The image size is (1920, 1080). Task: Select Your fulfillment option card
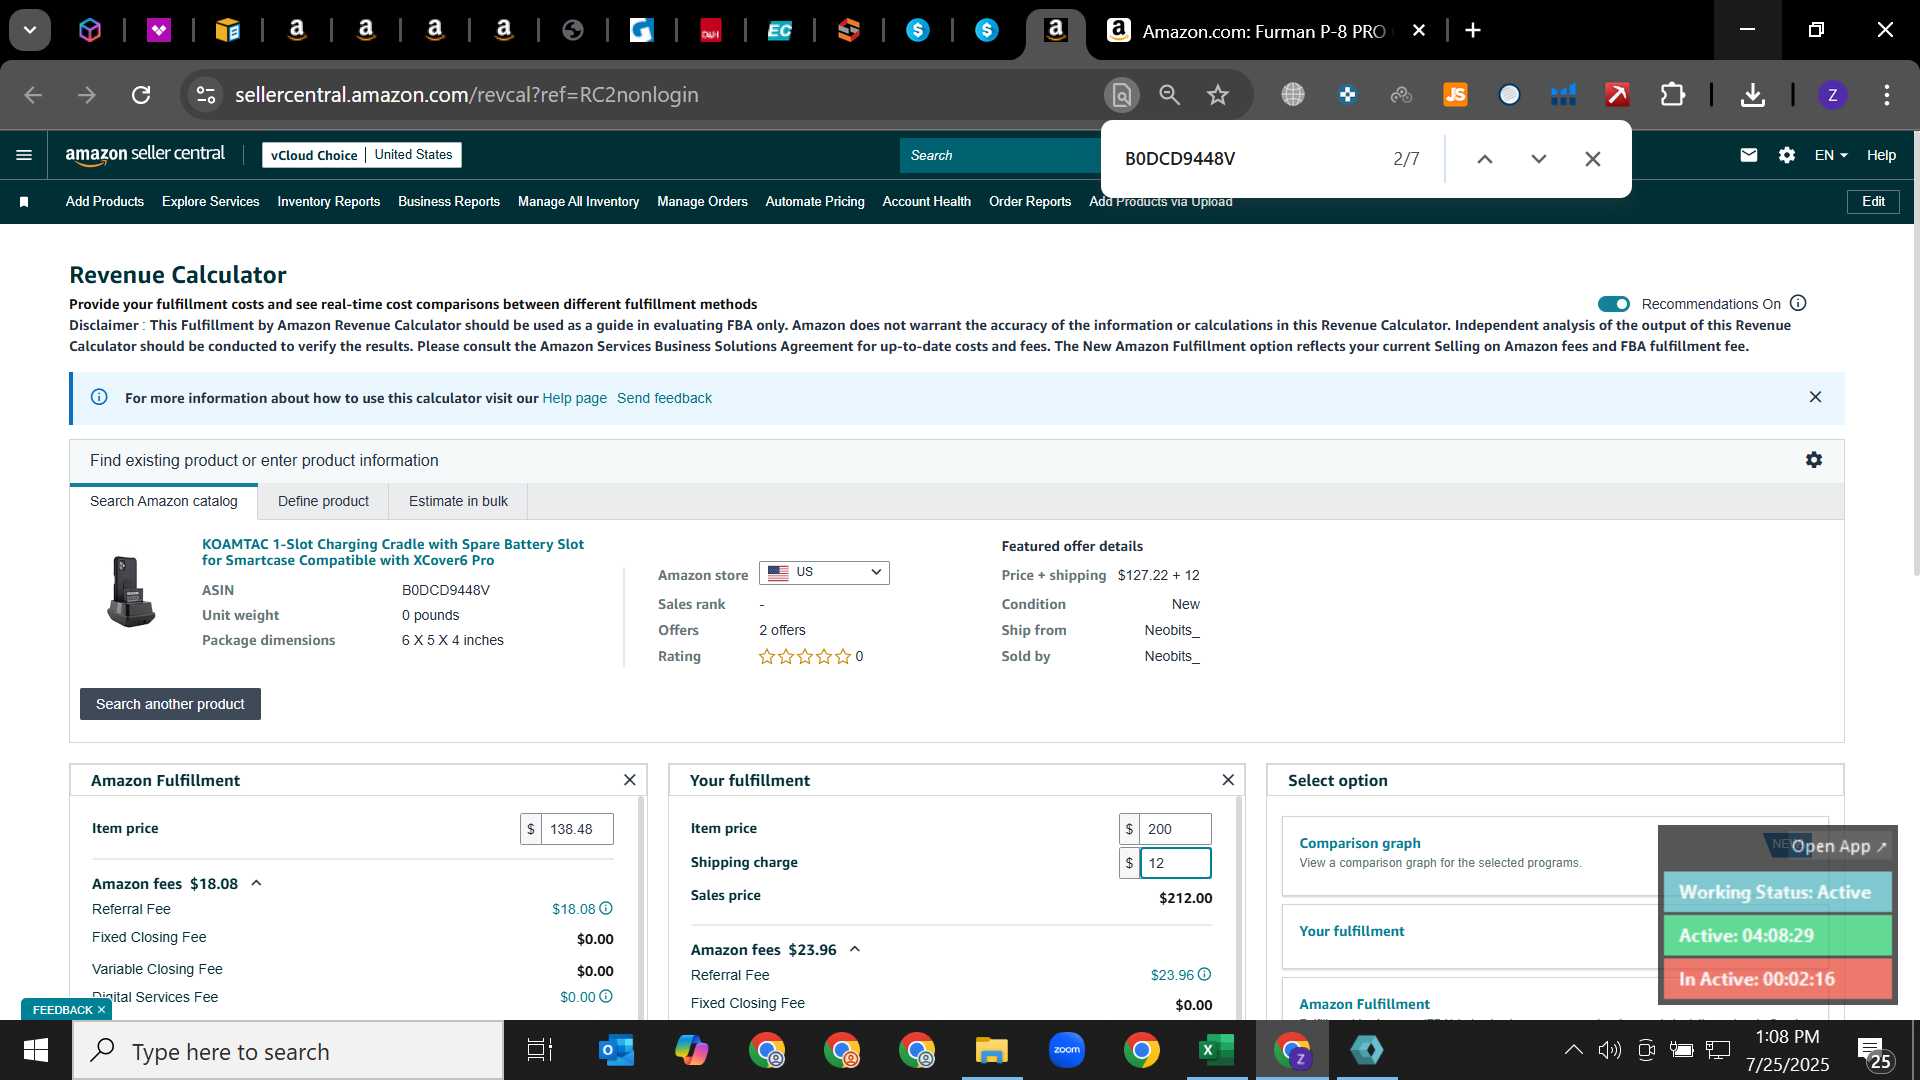[x=1351, y=931]
